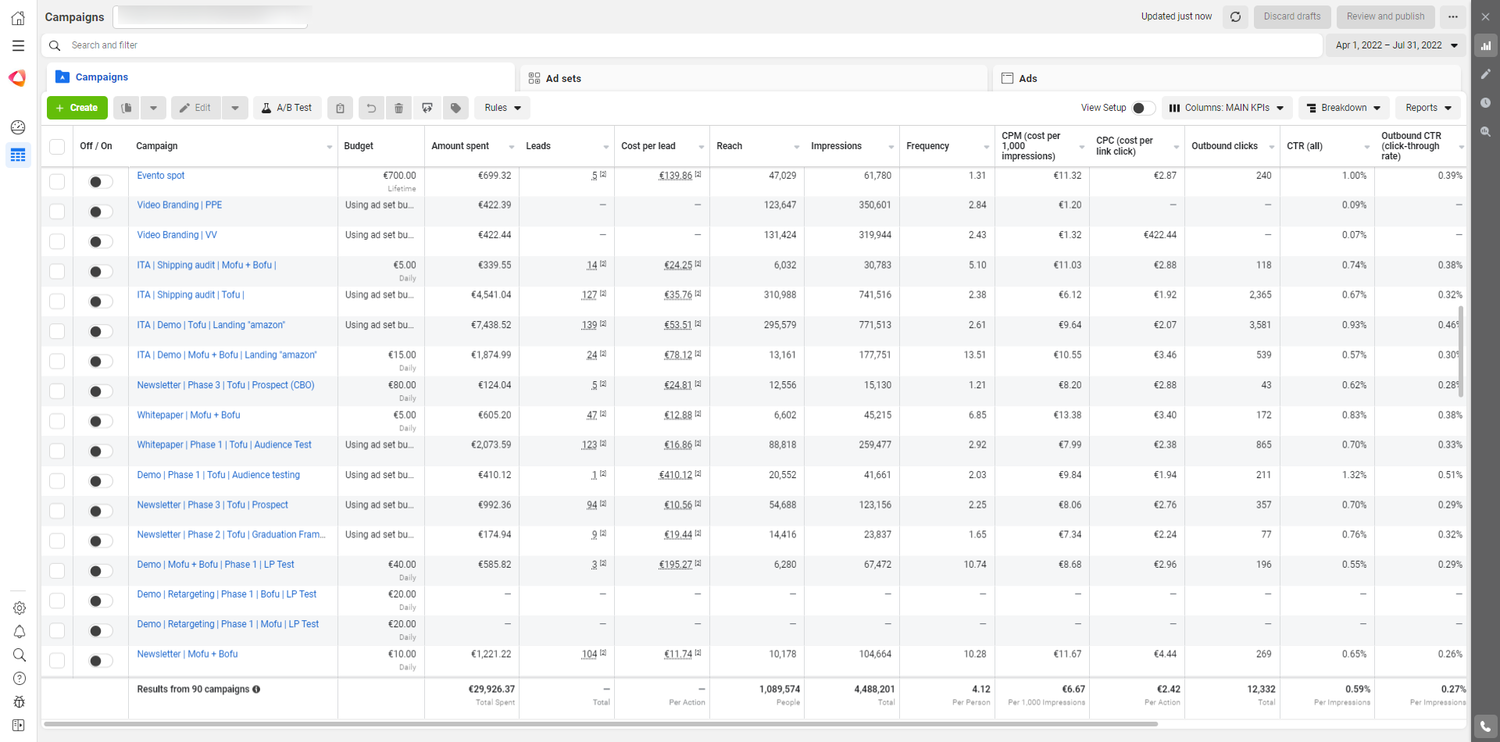Click the Delete trash icon
Screen dimensions: 1500x742
[399, 108]
